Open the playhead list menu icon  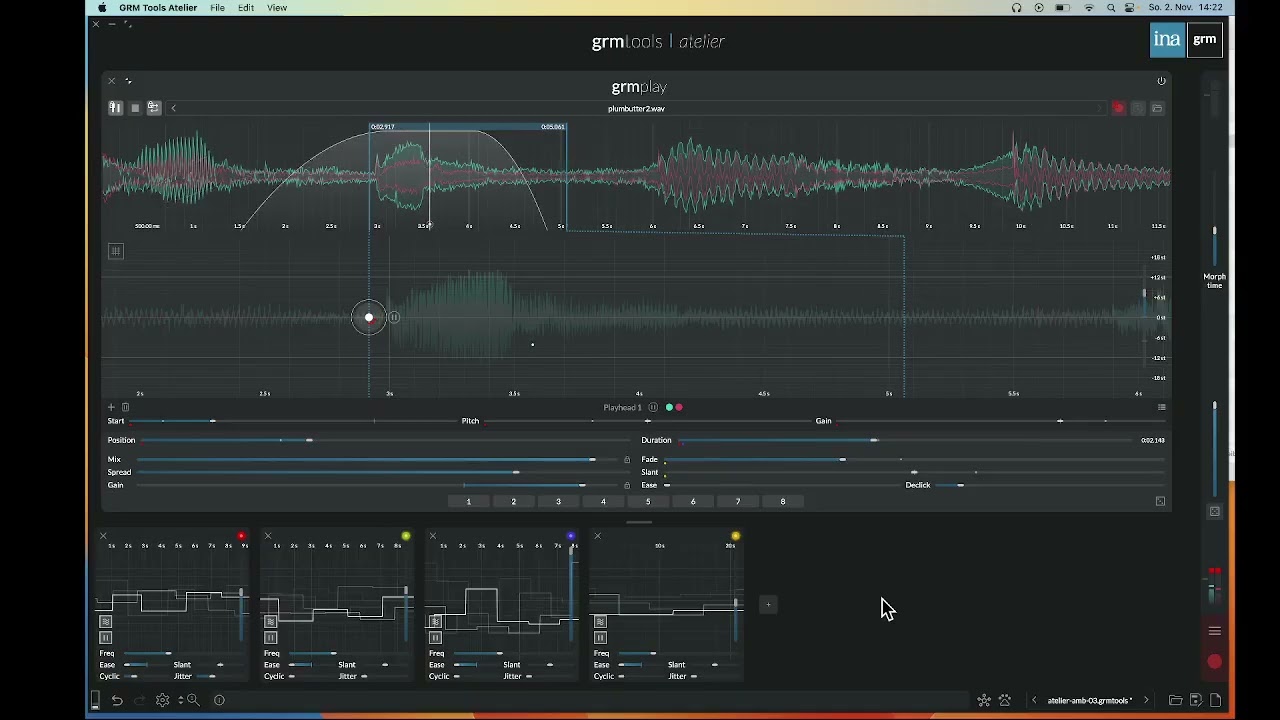[1161, 407]
